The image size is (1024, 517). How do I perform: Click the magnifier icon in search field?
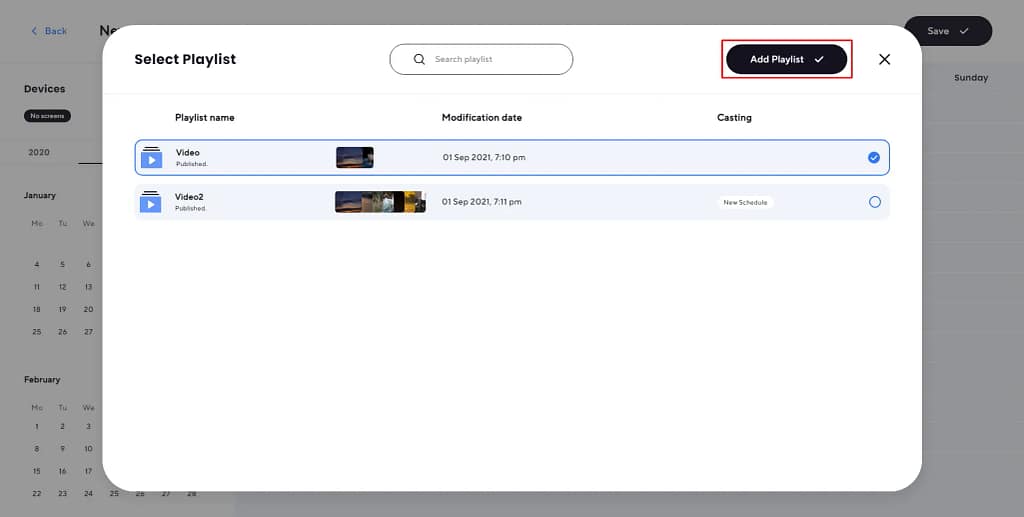(x=420, y=59)
